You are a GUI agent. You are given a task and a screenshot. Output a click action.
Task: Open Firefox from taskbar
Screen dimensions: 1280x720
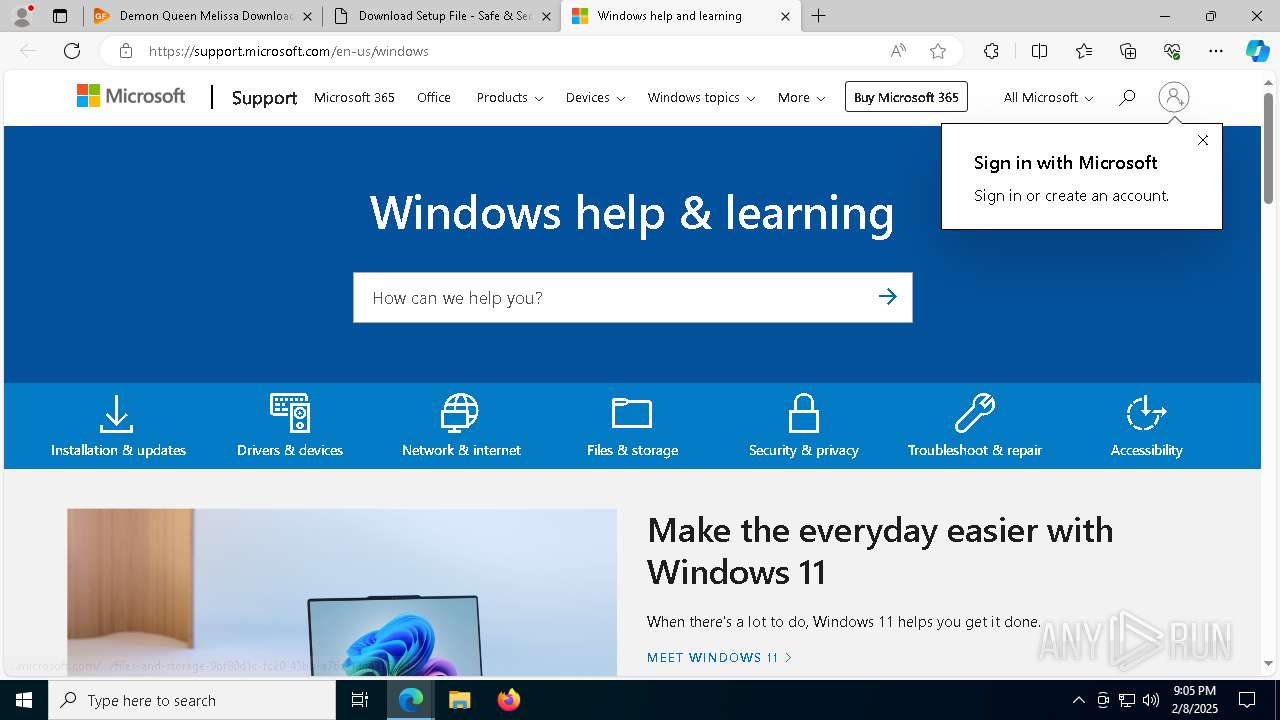click(508, 700)
